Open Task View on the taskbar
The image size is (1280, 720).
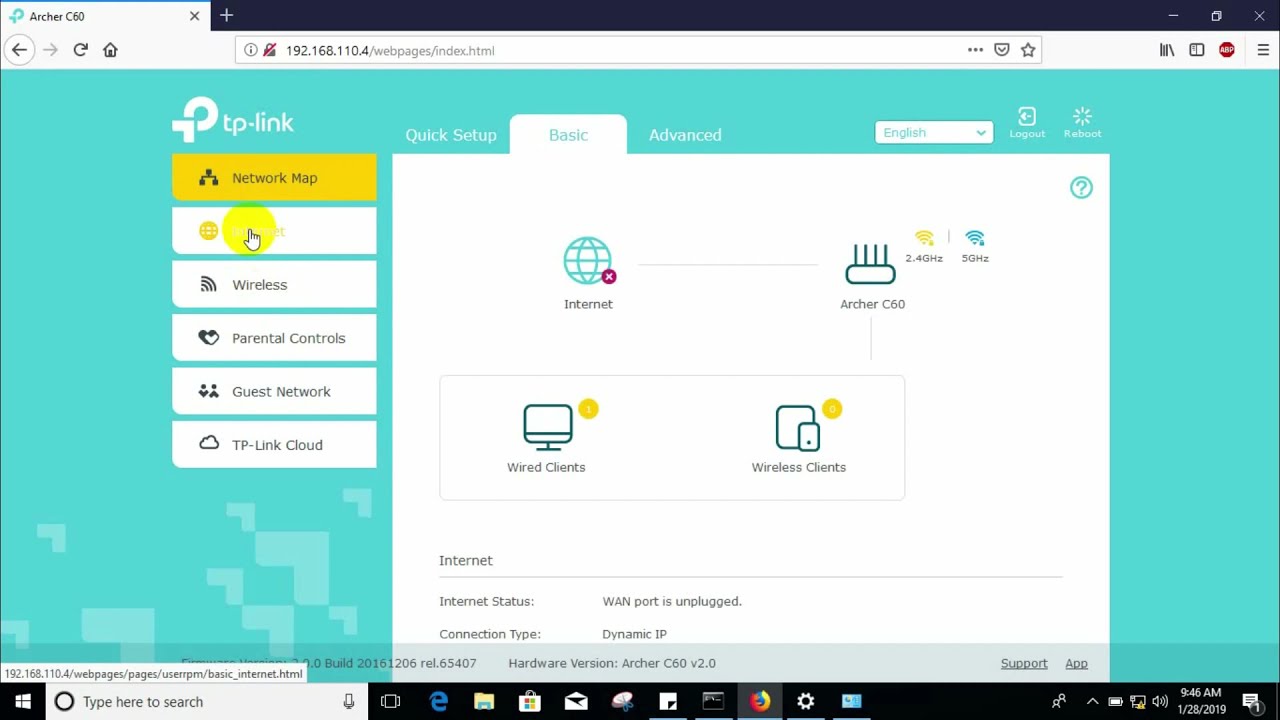[x=390, y=701]
